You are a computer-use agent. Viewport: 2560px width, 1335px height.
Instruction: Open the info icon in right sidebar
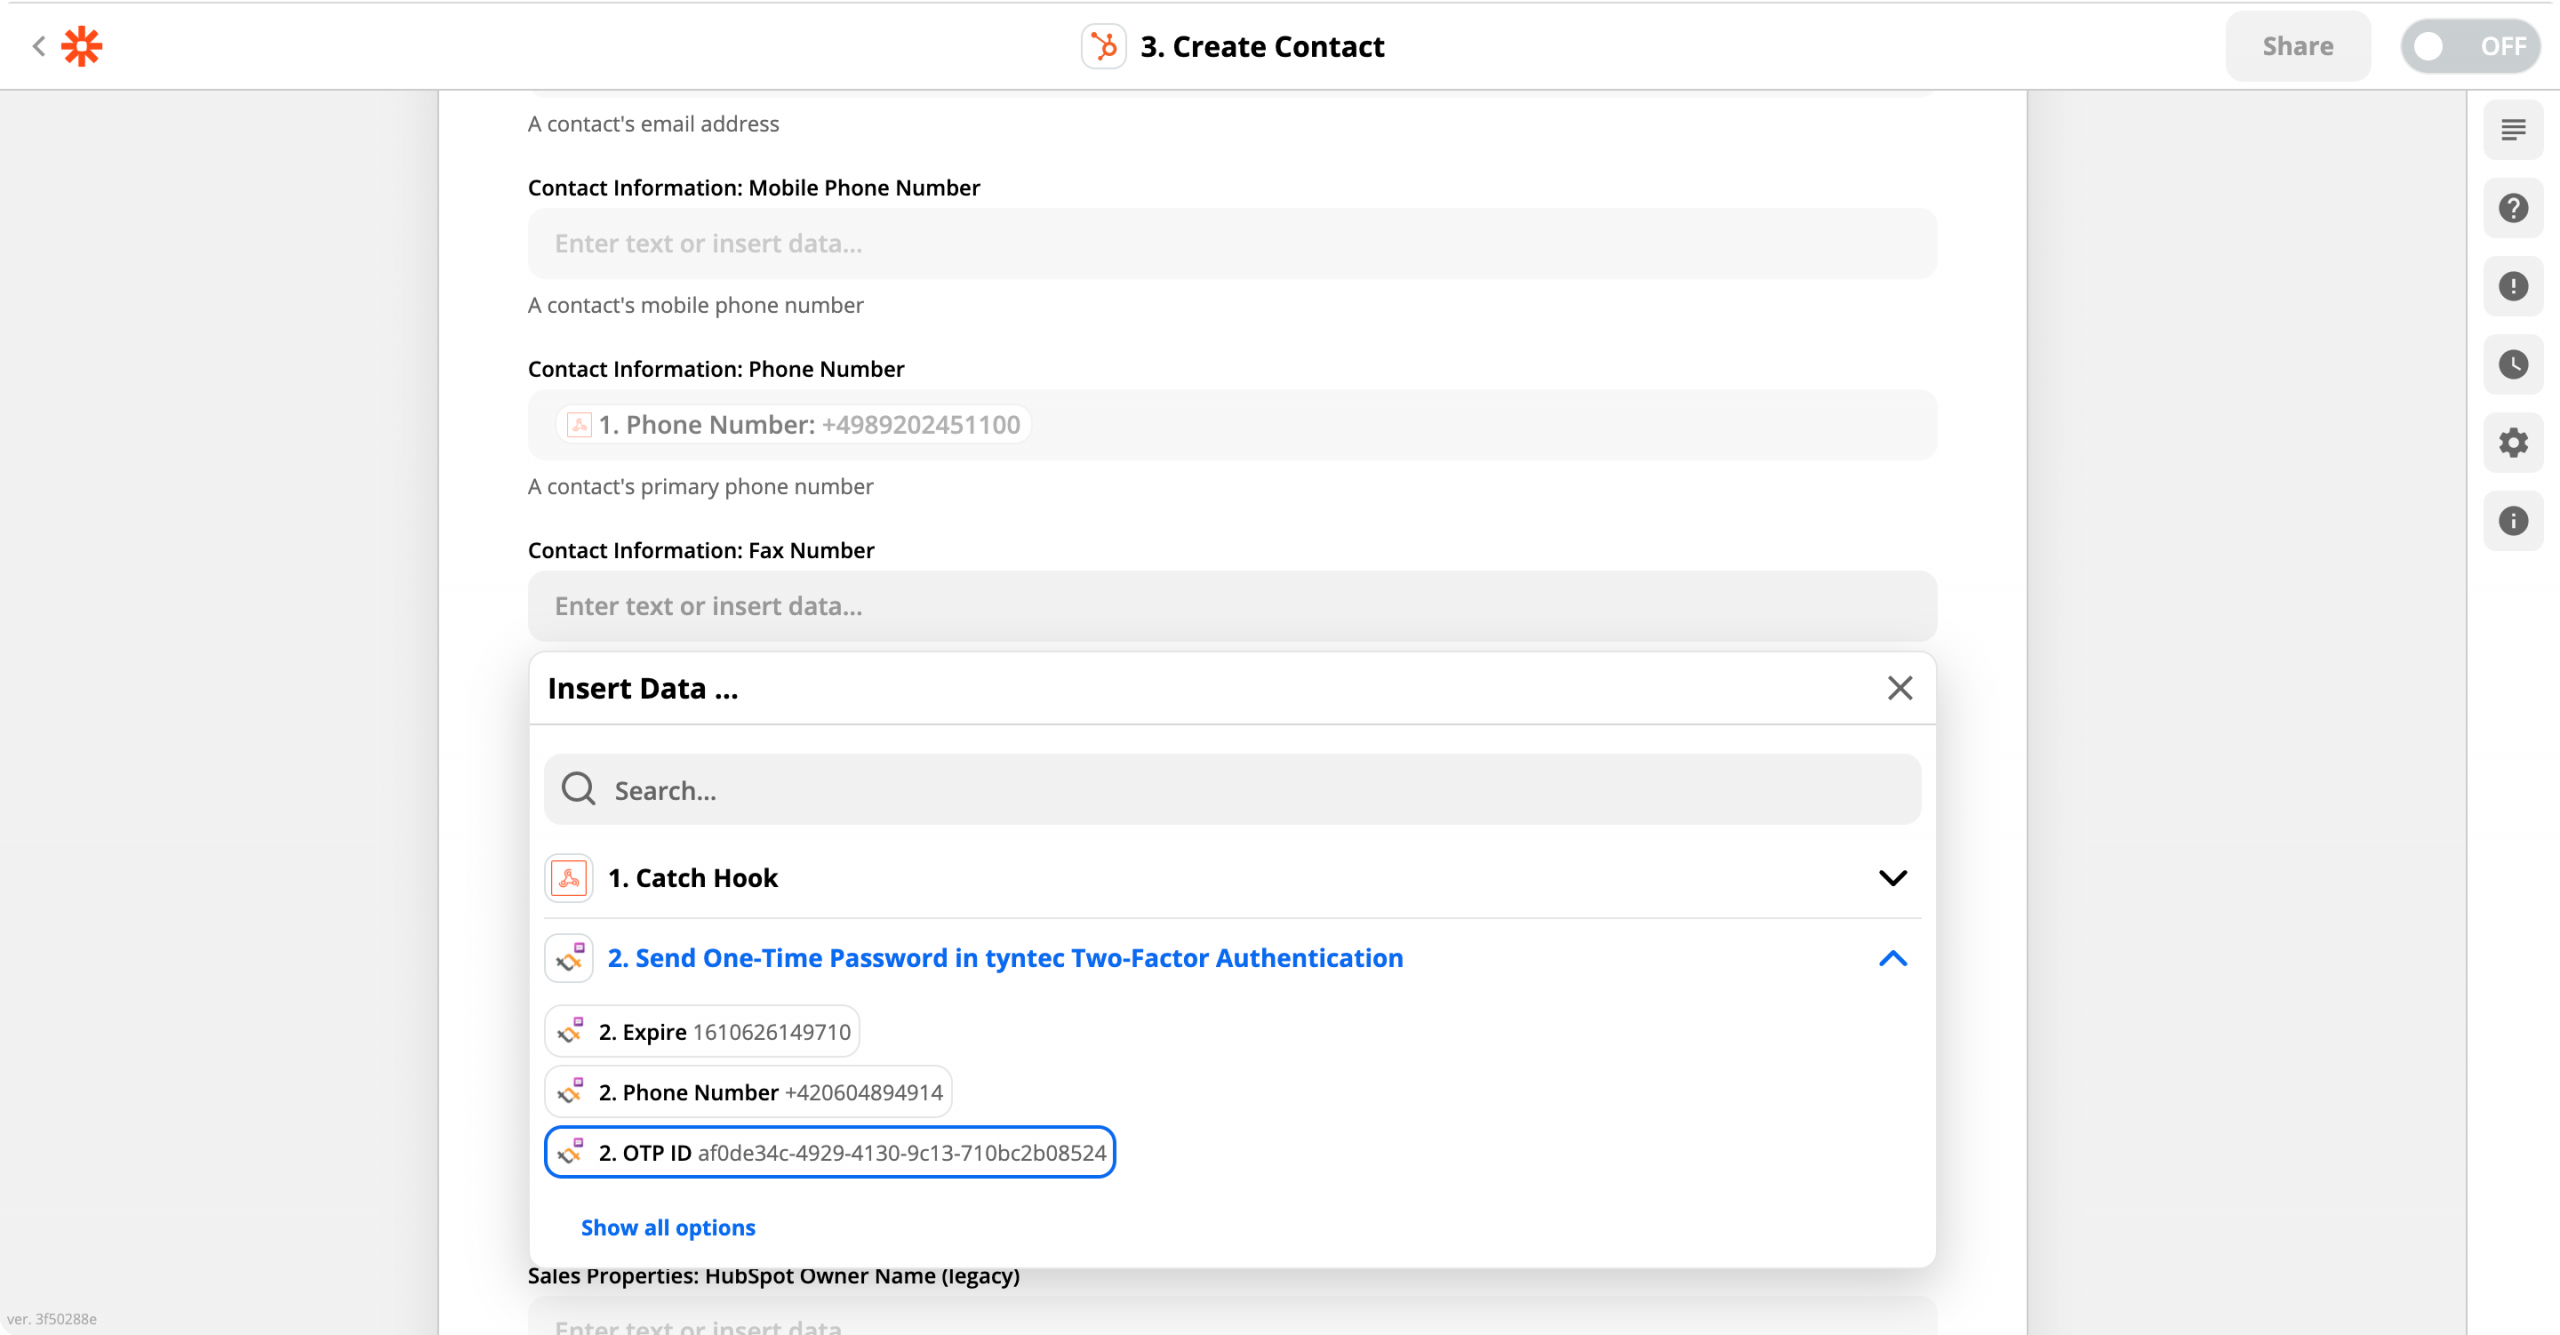[x=2513, y=520]
